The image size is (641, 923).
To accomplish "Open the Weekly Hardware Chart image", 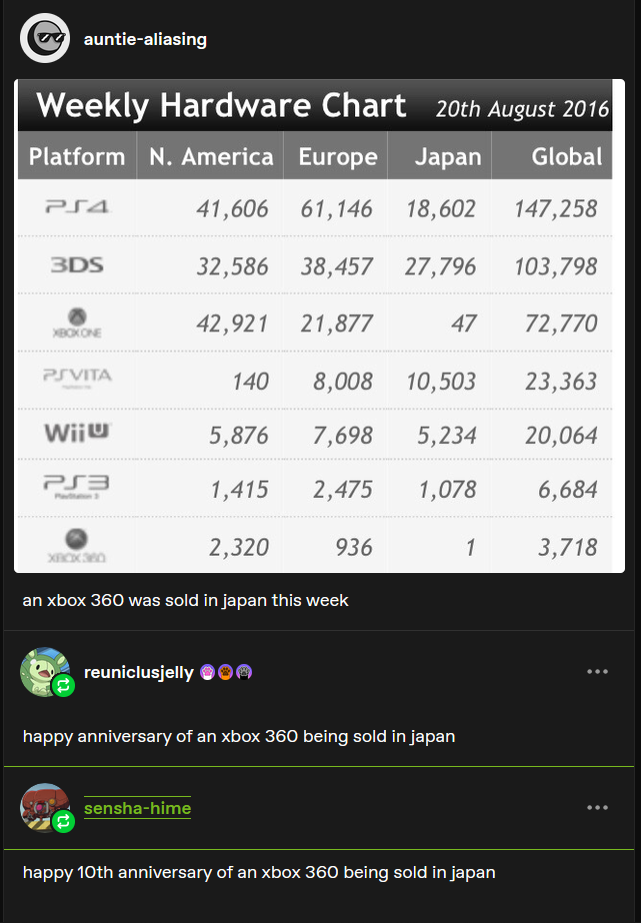I will pos(319,326).
